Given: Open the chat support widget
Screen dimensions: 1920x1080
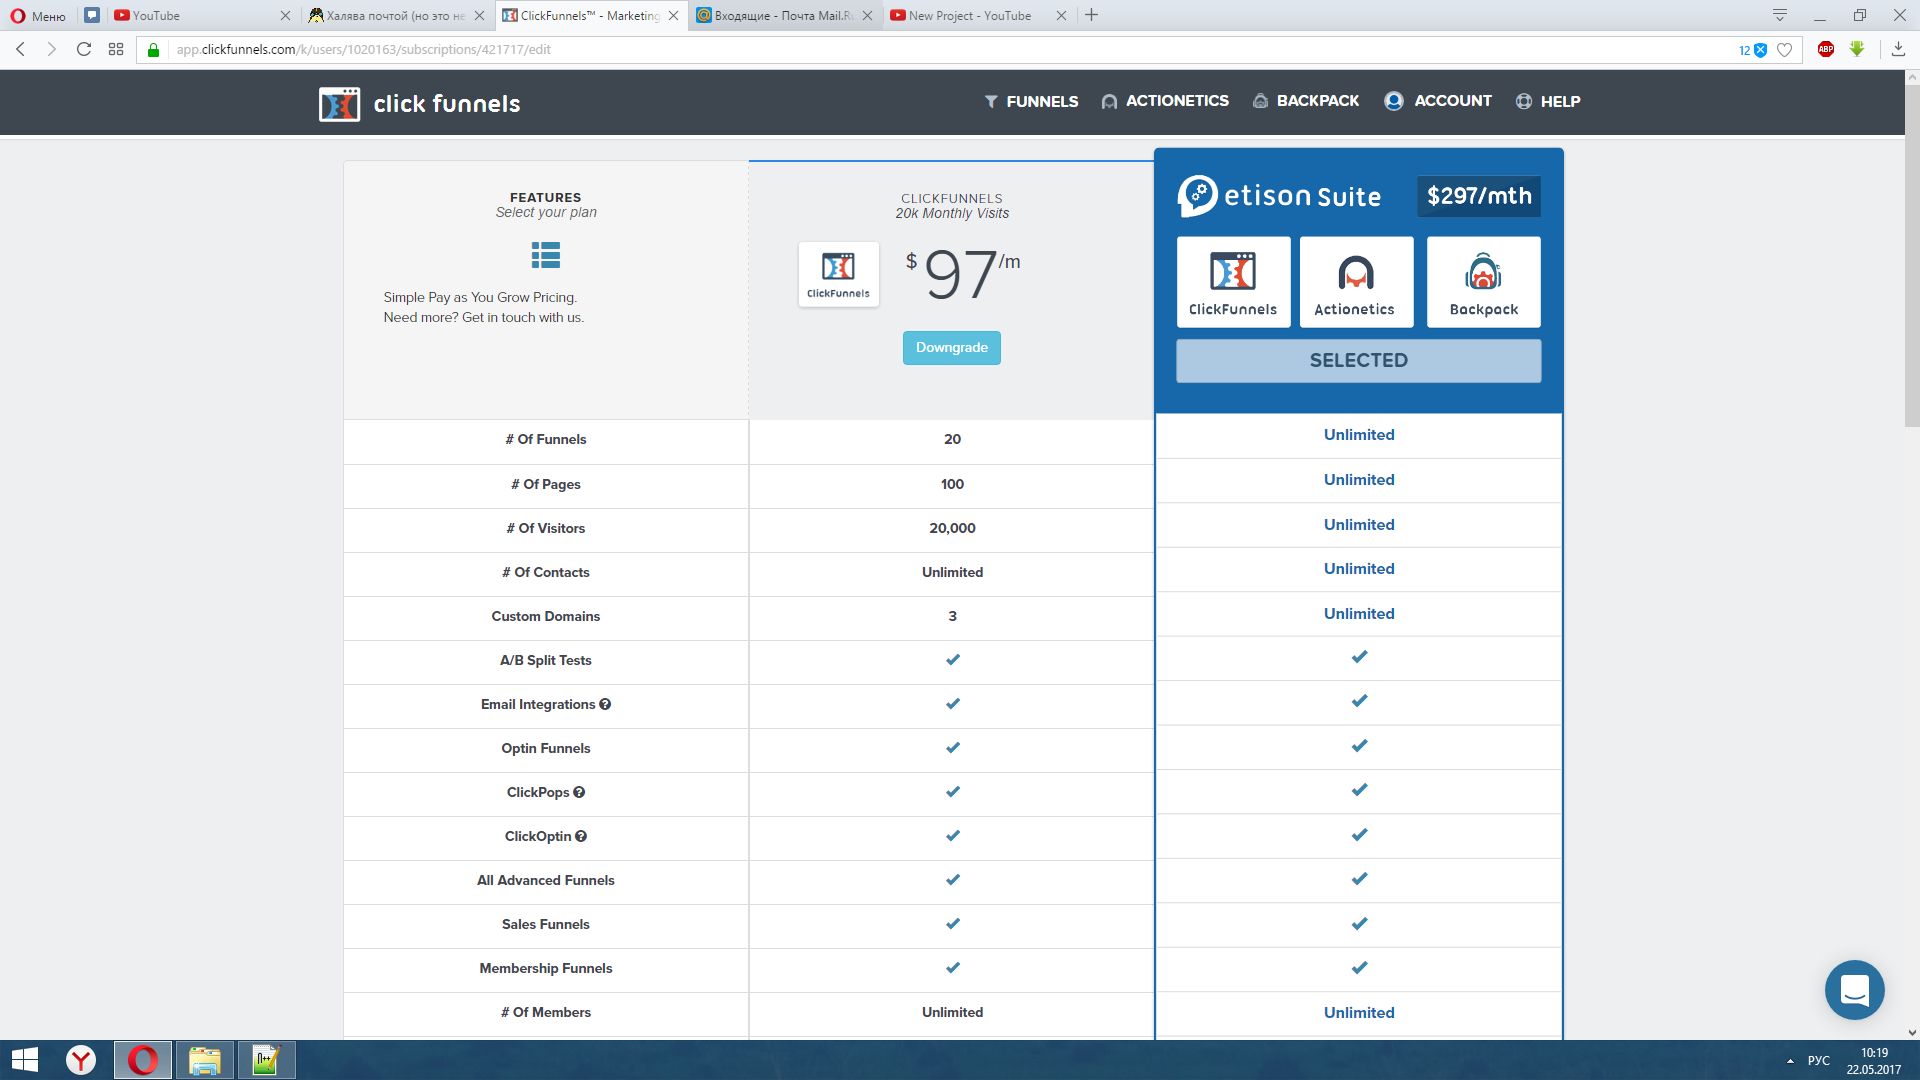Looking at the screenshot, I should coord(1854,990).
